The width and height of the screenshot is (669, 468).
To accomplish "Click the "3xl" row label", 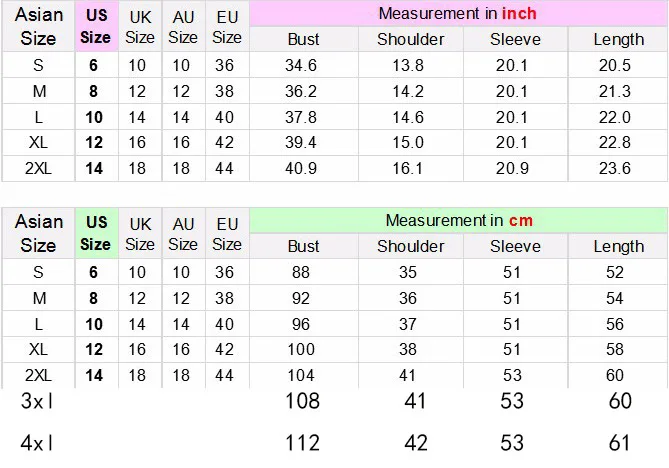I will click(38, 402).
